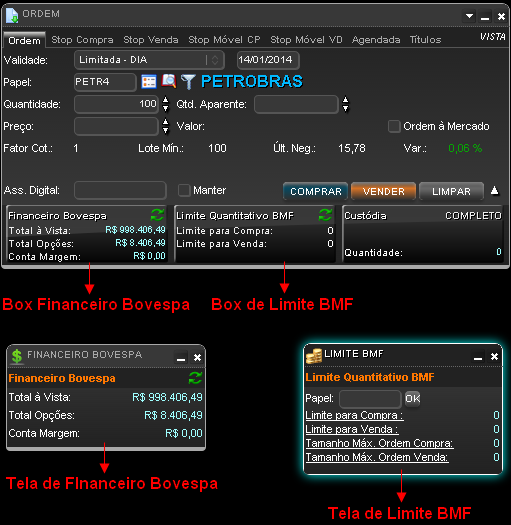Click the Preço stepper arrows
Image resolution: width=511 pixels, height=525 pixels.
(165, 126)
